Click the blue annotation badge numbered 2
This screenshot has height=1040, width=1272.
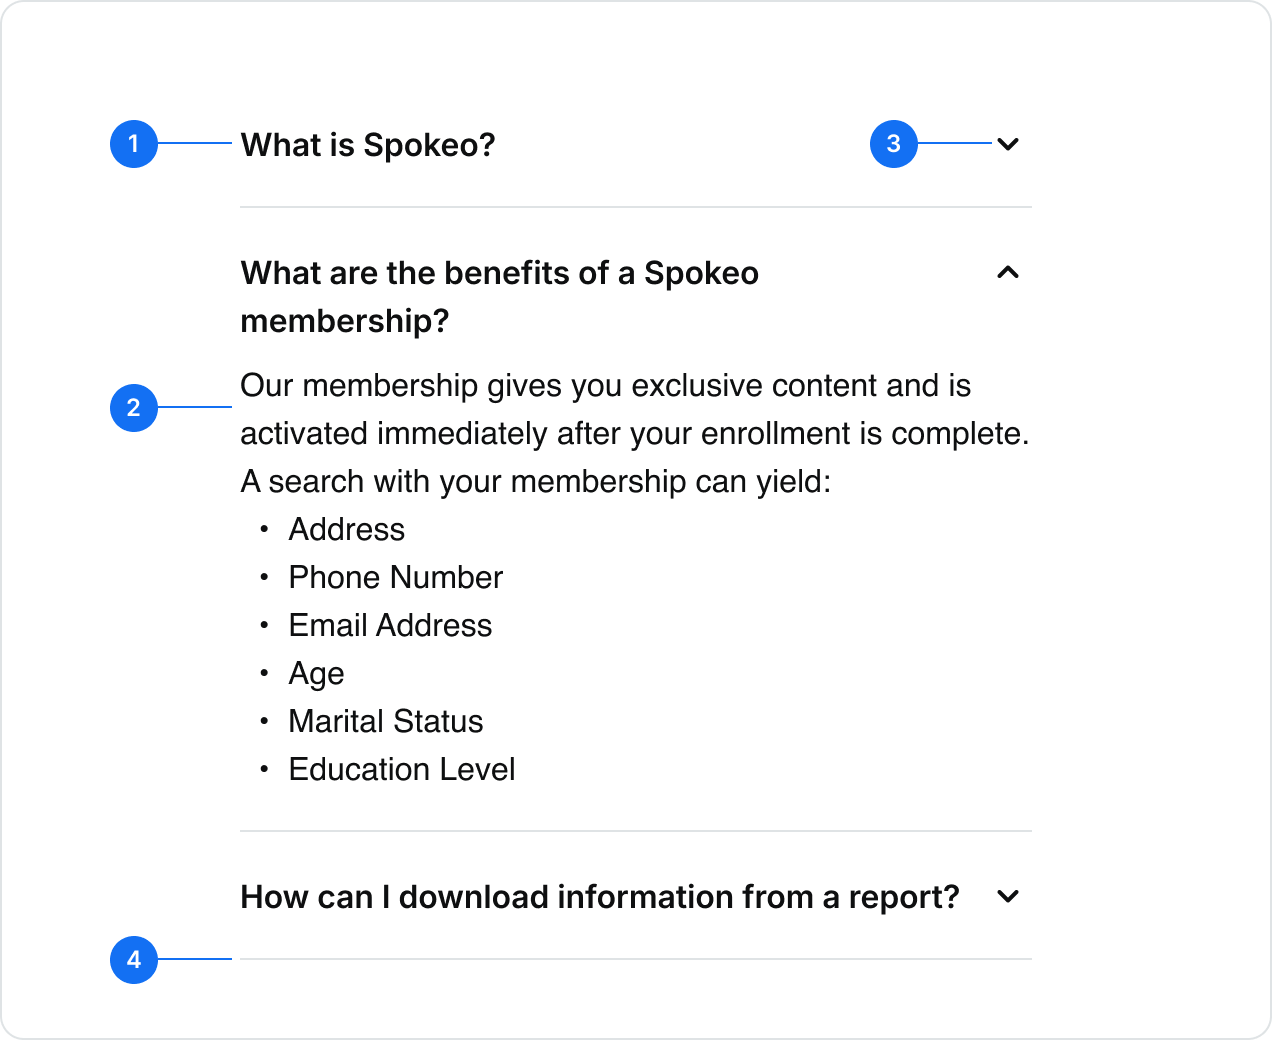tap(134, 408)
